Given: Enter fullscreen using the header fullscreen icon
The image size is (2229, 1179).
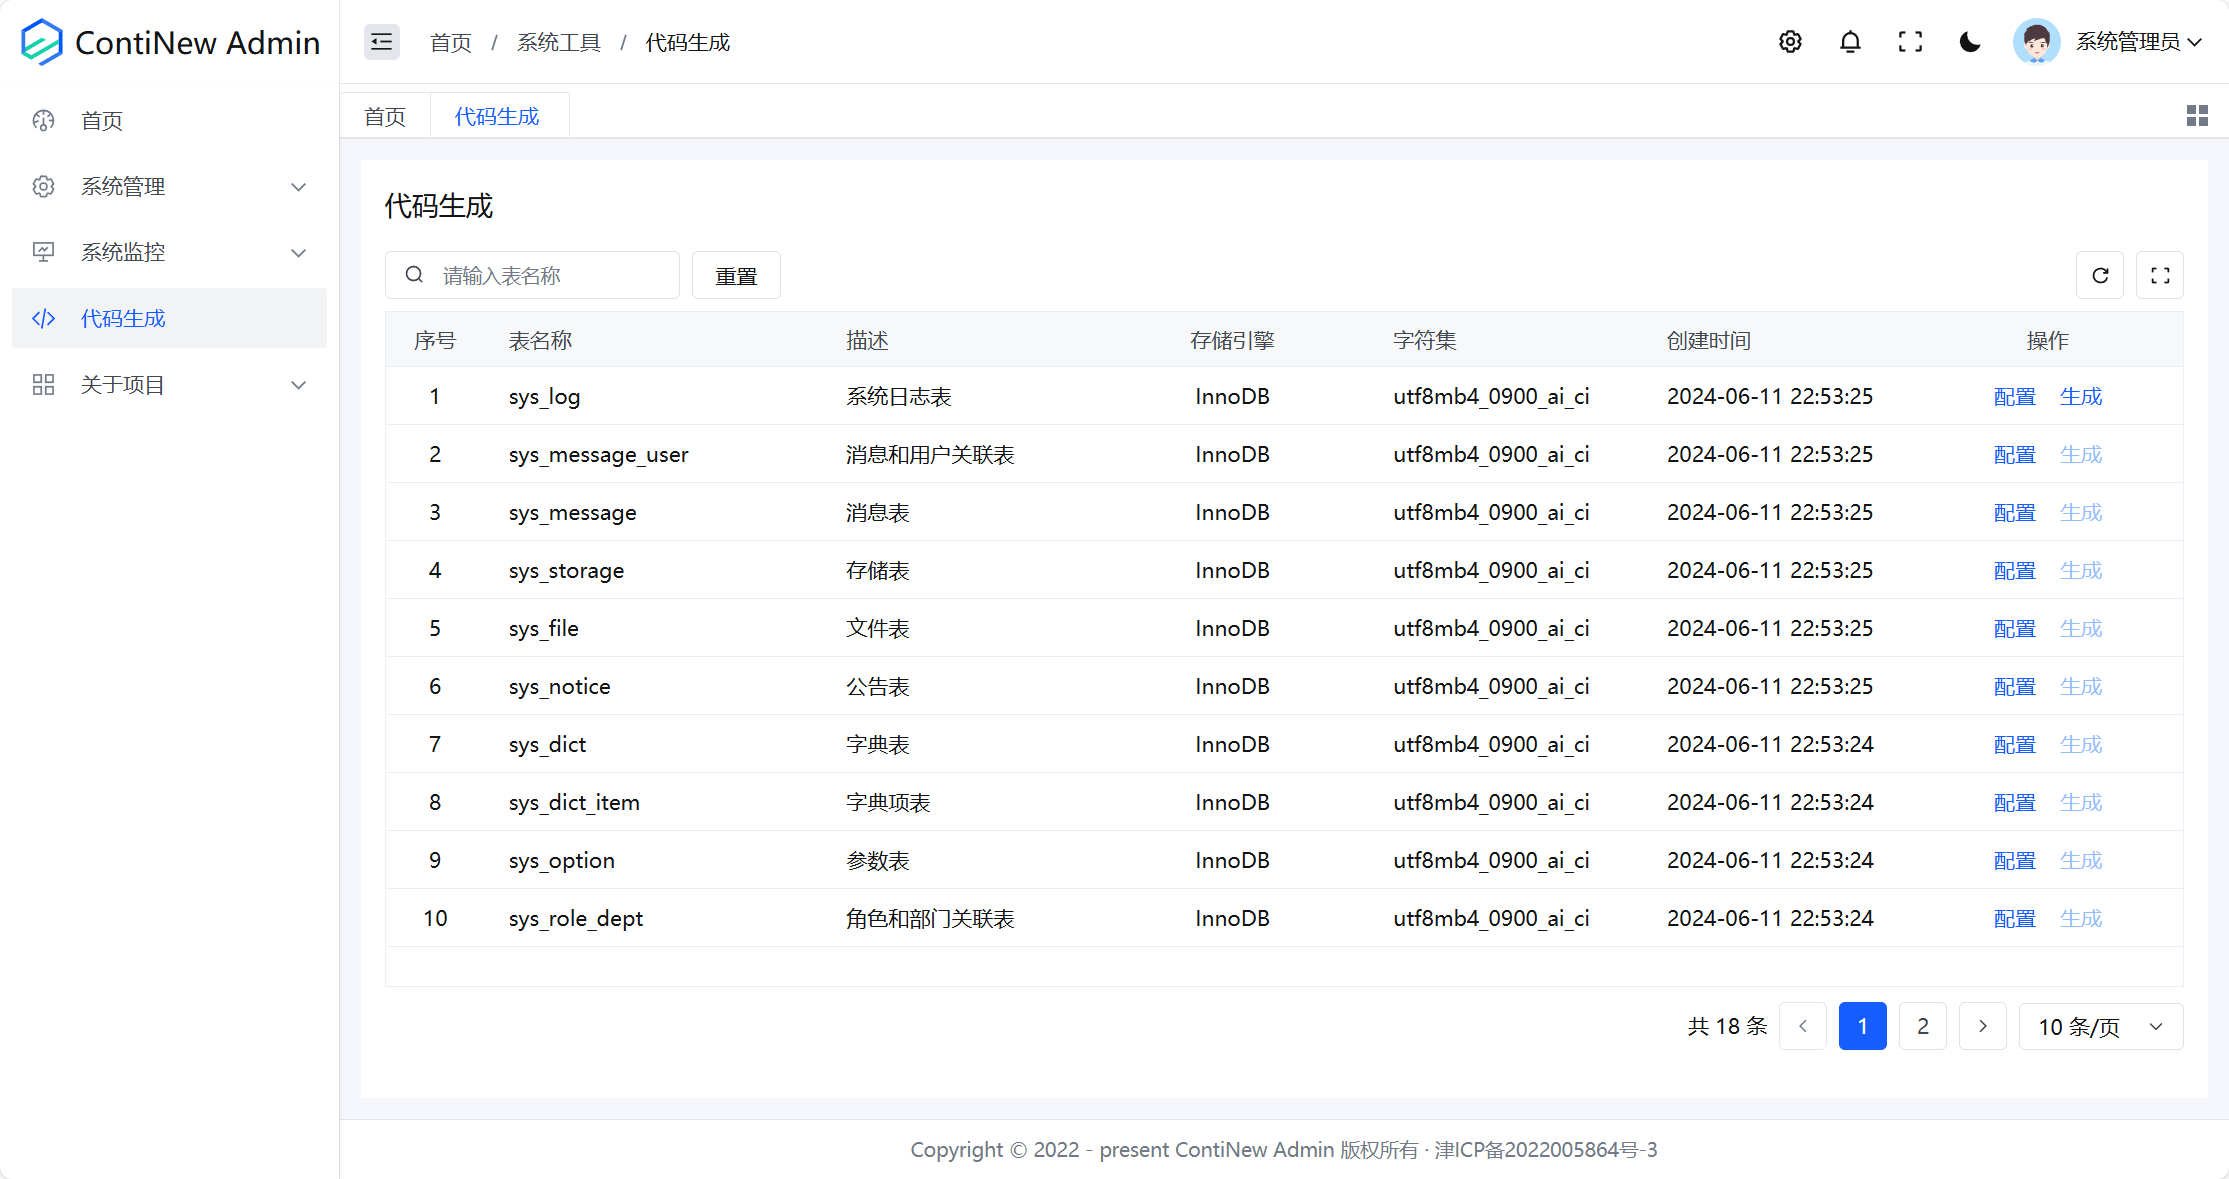Looking at the screenshot, I should click(1910, 42).
